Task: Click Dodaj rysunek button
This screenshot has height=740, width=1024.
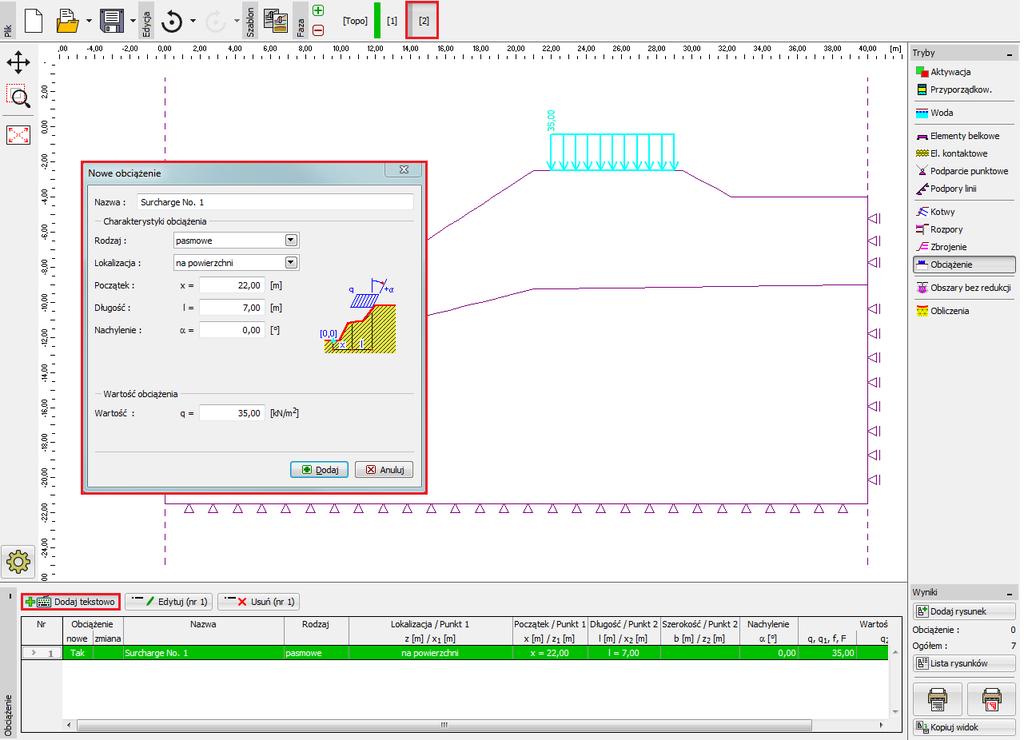Action: [x=964, y=611]
